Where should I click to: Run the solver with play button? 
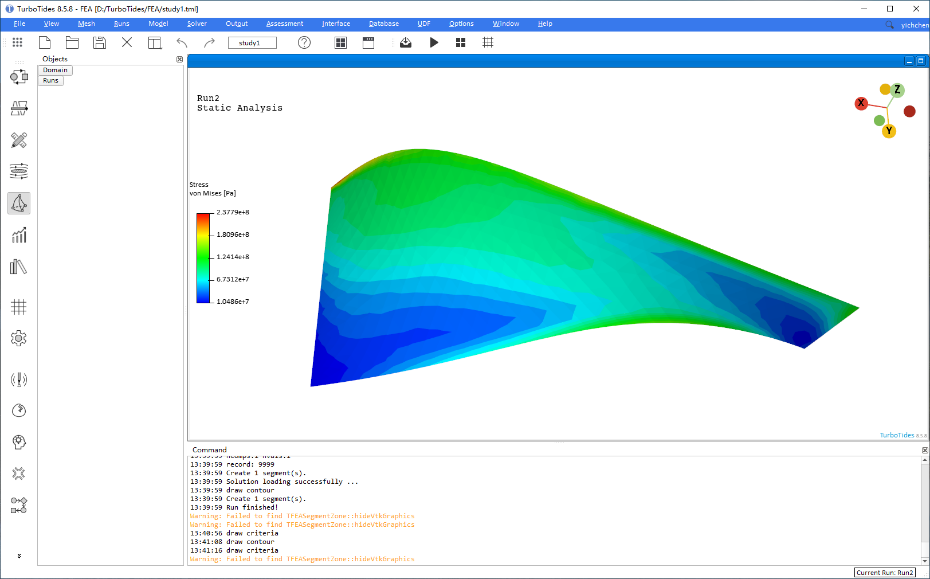[434, 43]
